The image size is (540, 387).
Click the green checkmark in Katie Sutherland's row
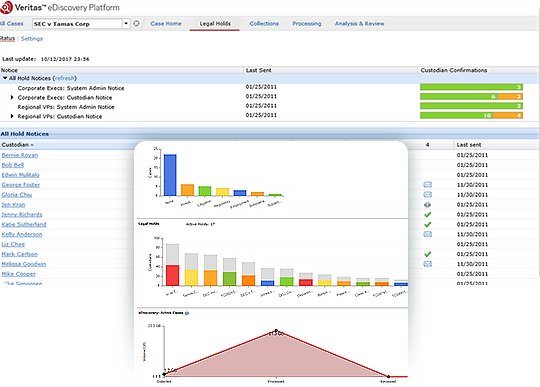pos(427,224)
